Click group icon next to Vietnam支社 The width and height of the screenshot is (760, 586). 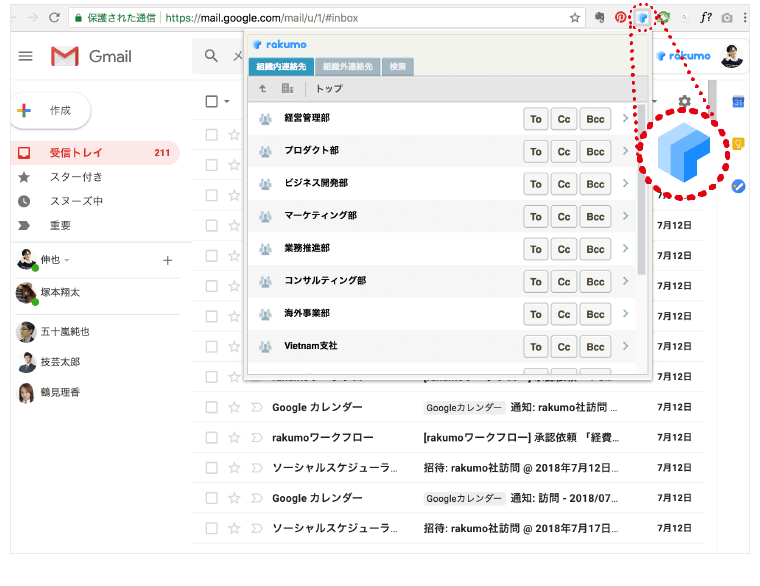click(265, 347)
